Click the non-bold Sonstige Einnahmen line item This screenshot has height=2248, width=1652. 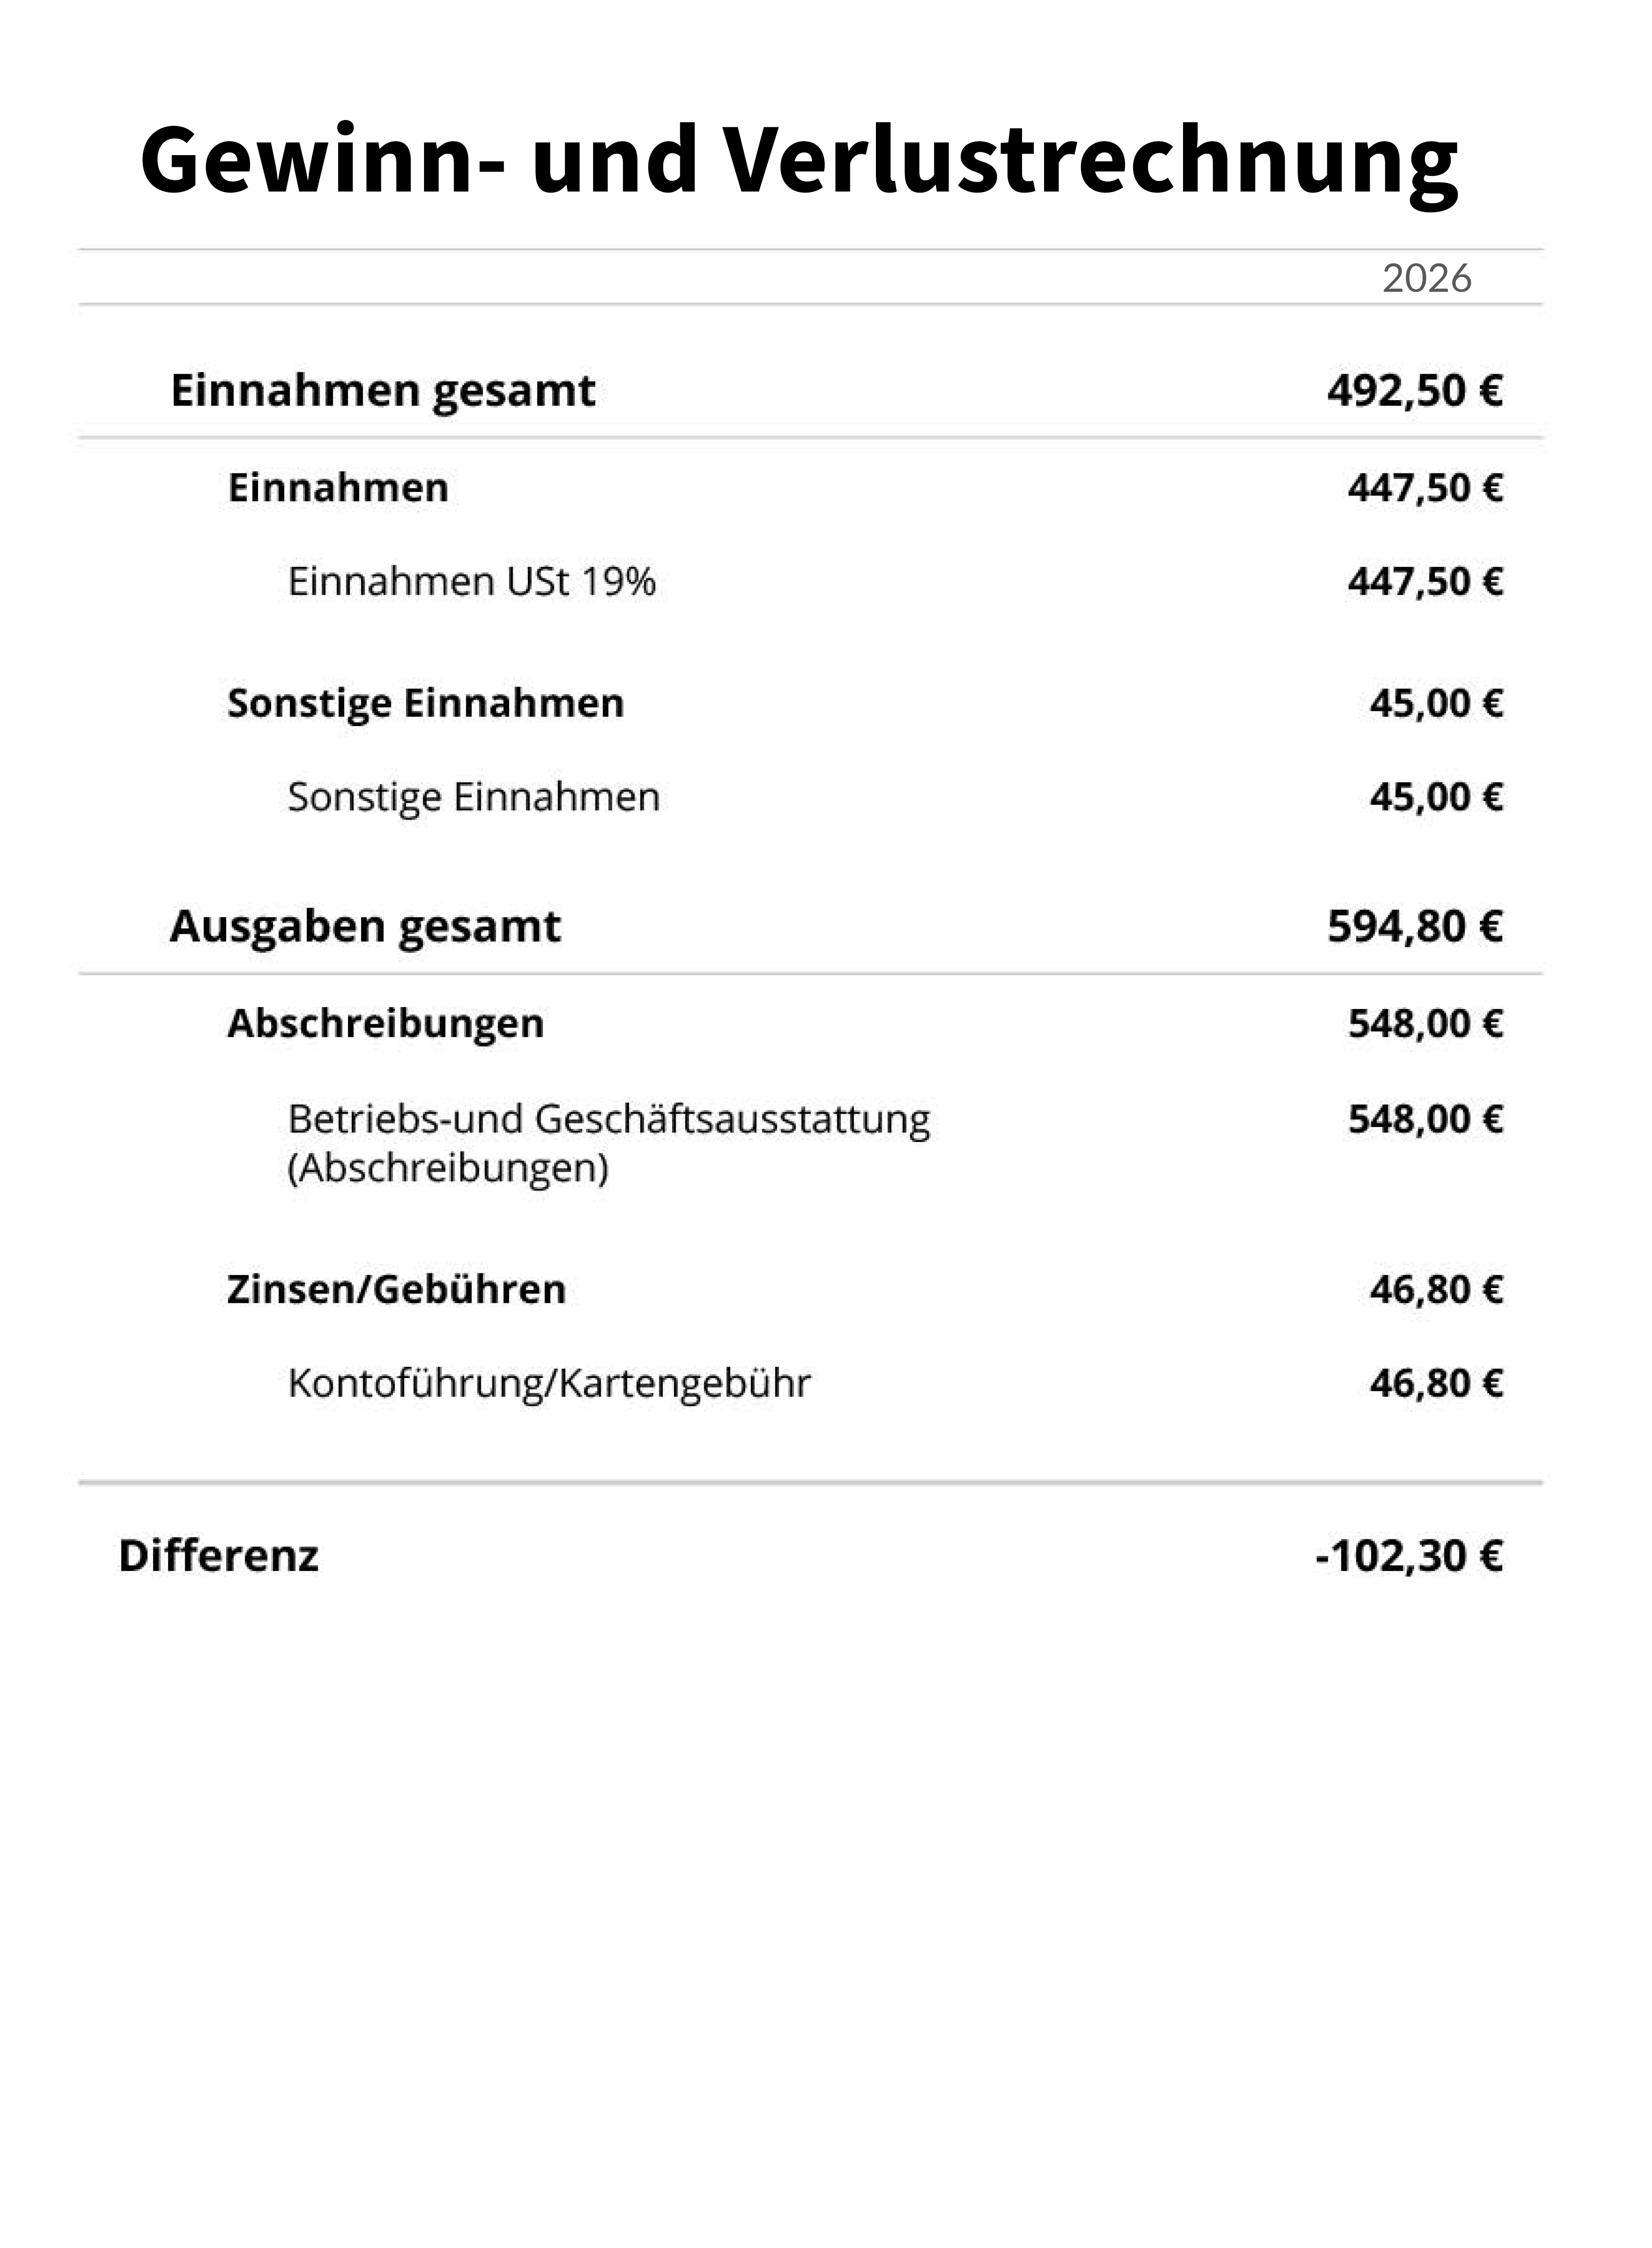[x=473, y=797]
